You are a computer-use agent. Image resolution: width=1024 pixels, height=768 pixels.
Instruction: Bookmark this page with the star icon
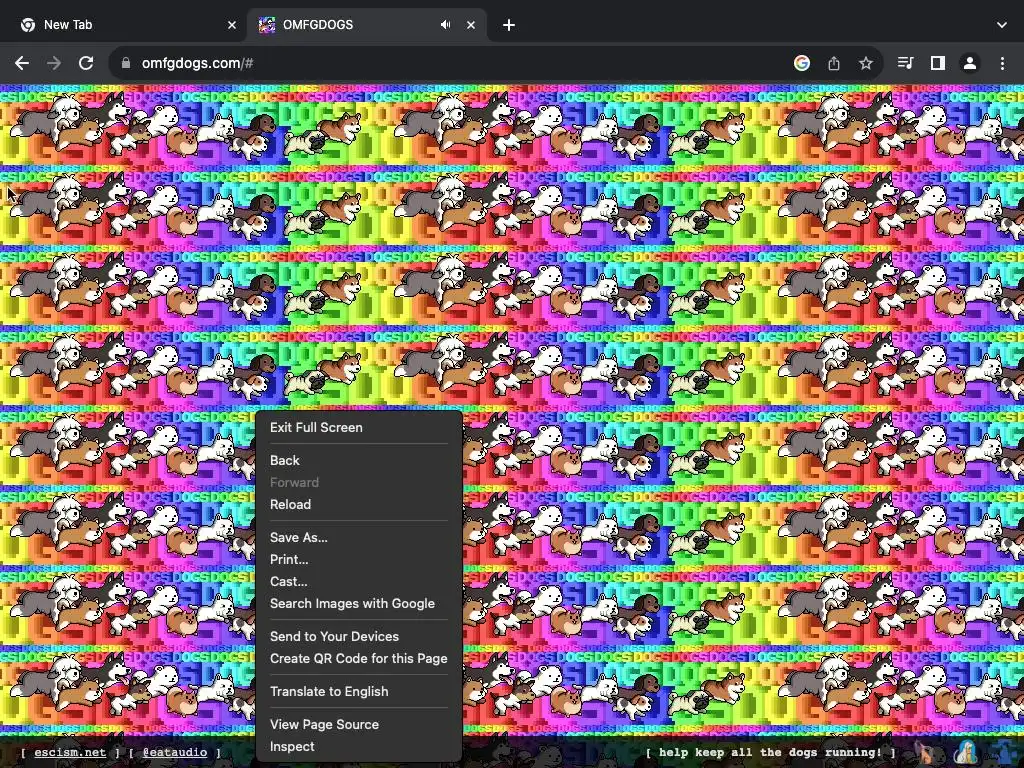tap(866, 63)
